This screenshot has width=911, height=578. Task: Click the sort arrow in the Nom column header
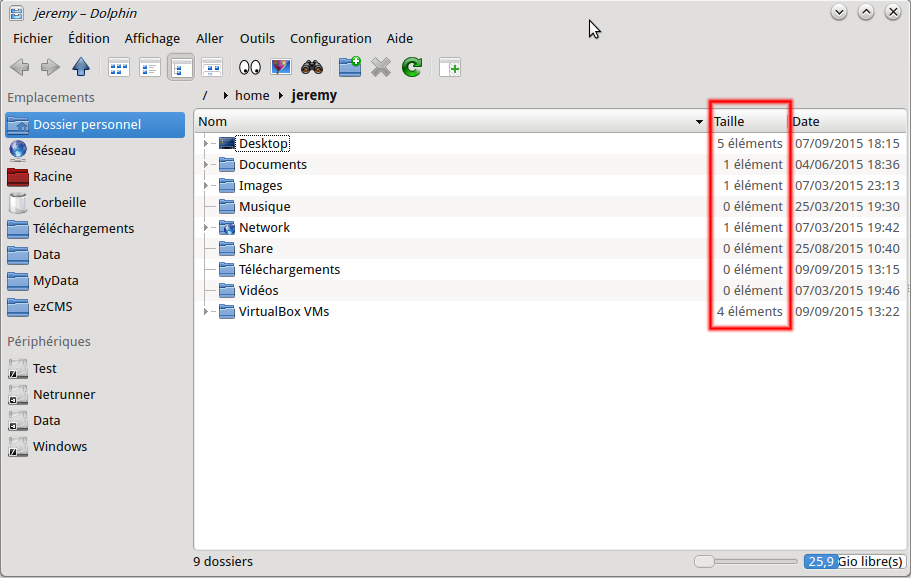[699, 122]
